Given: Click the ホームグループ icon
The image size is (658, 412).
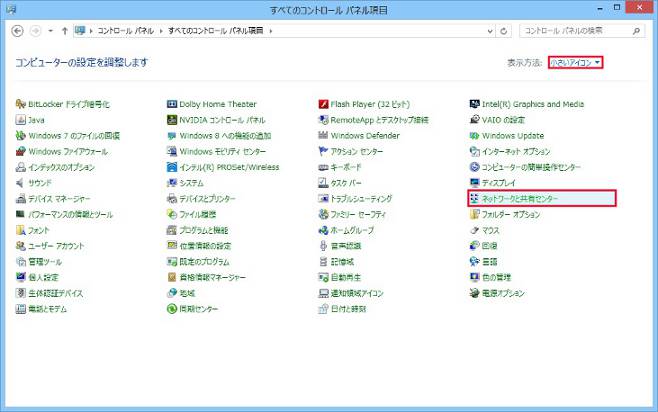Looking at the screenshot, I should pos(323,230).
